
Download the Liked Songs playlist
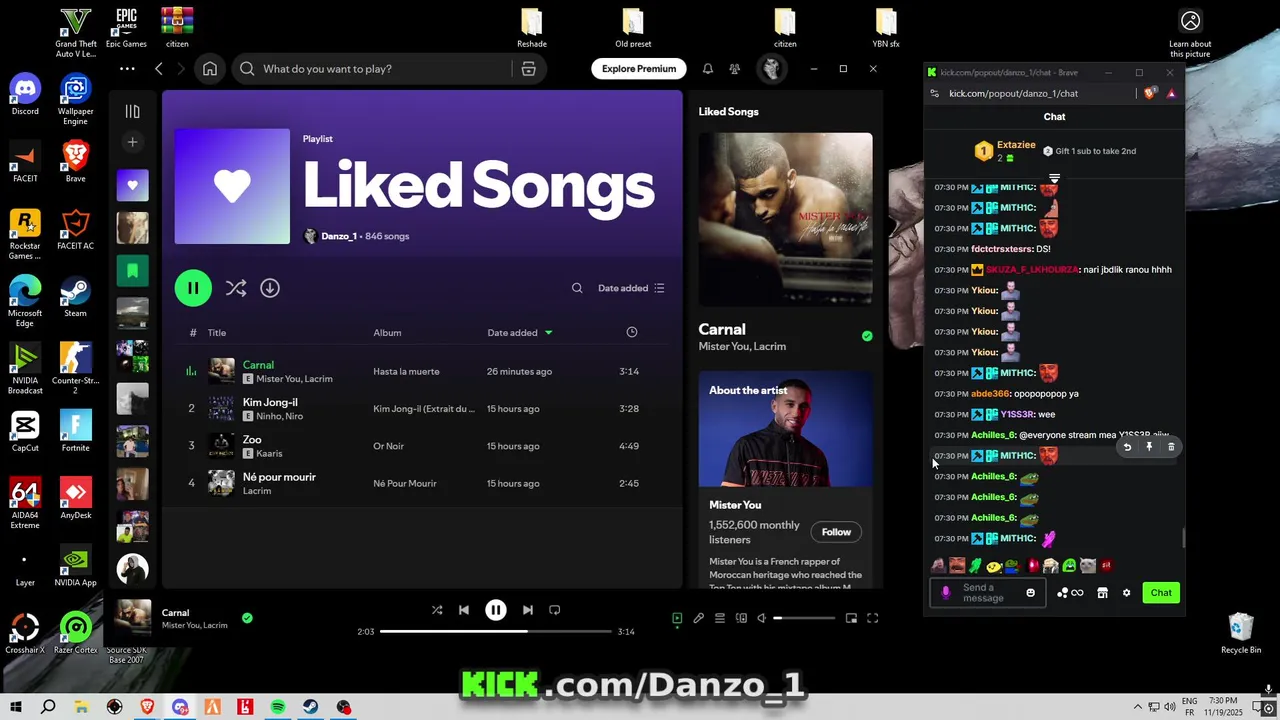[270, 288]
